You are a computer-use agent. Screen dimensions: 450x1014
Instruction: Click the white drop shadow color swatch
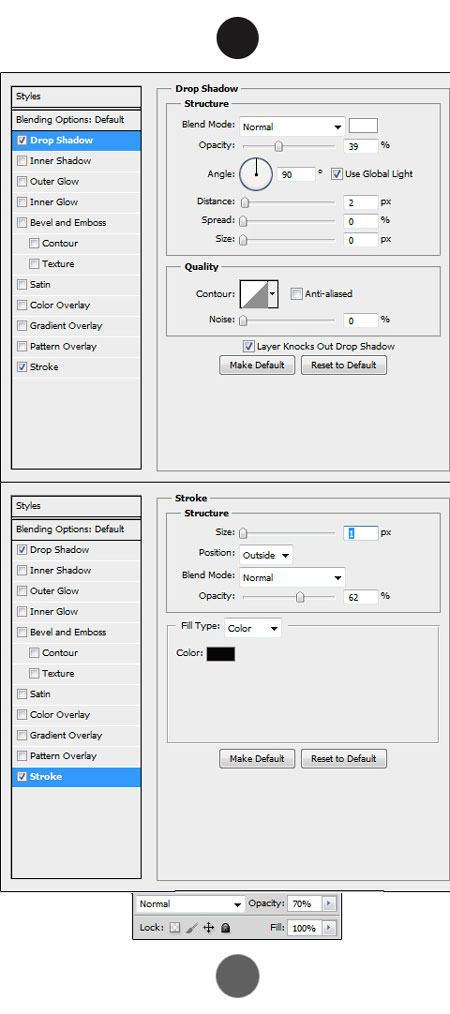(363, 125)
